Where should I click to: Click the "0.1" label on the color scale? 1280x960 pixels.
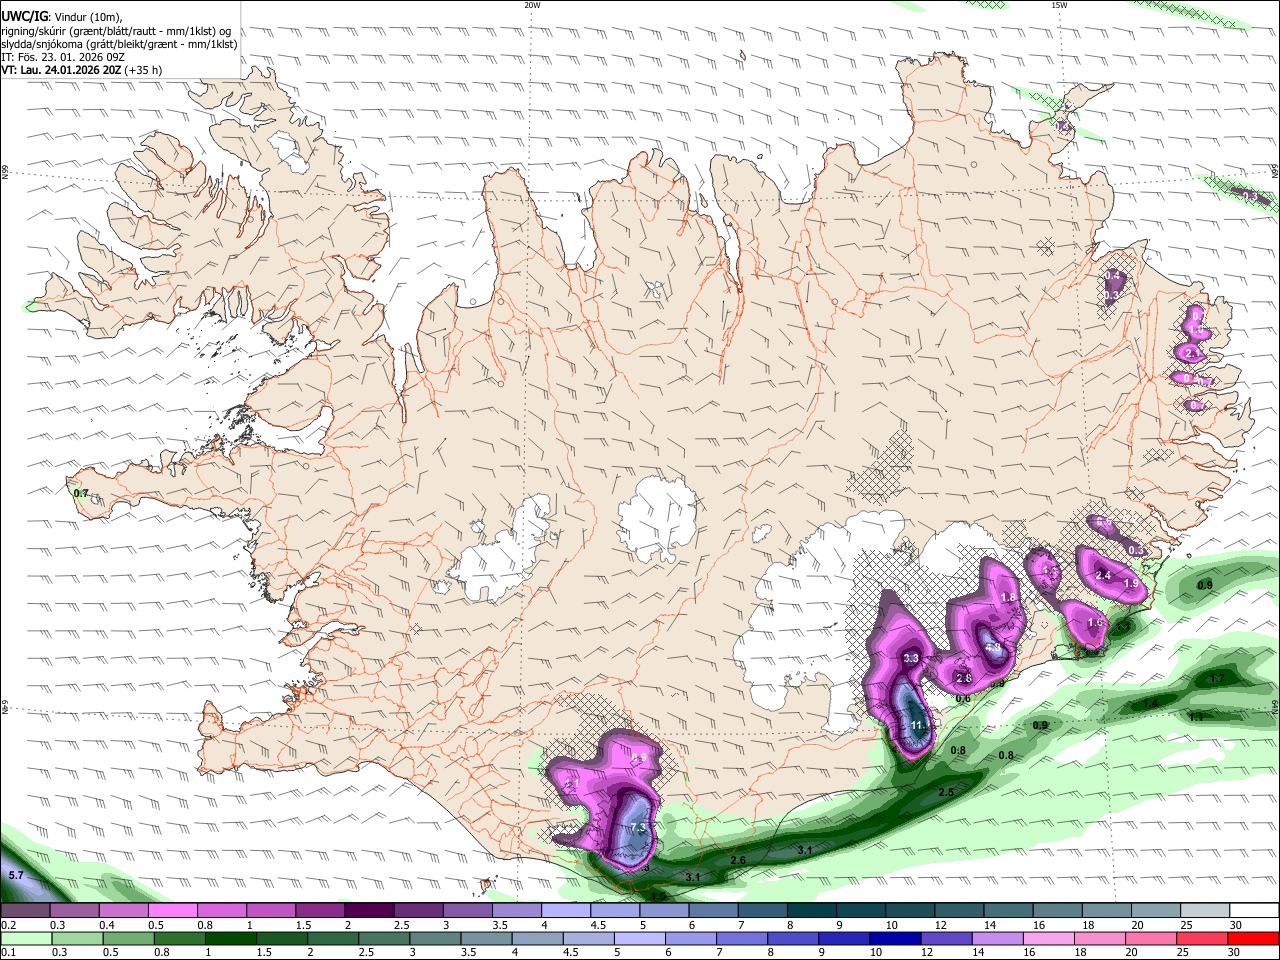pos(8,951)
